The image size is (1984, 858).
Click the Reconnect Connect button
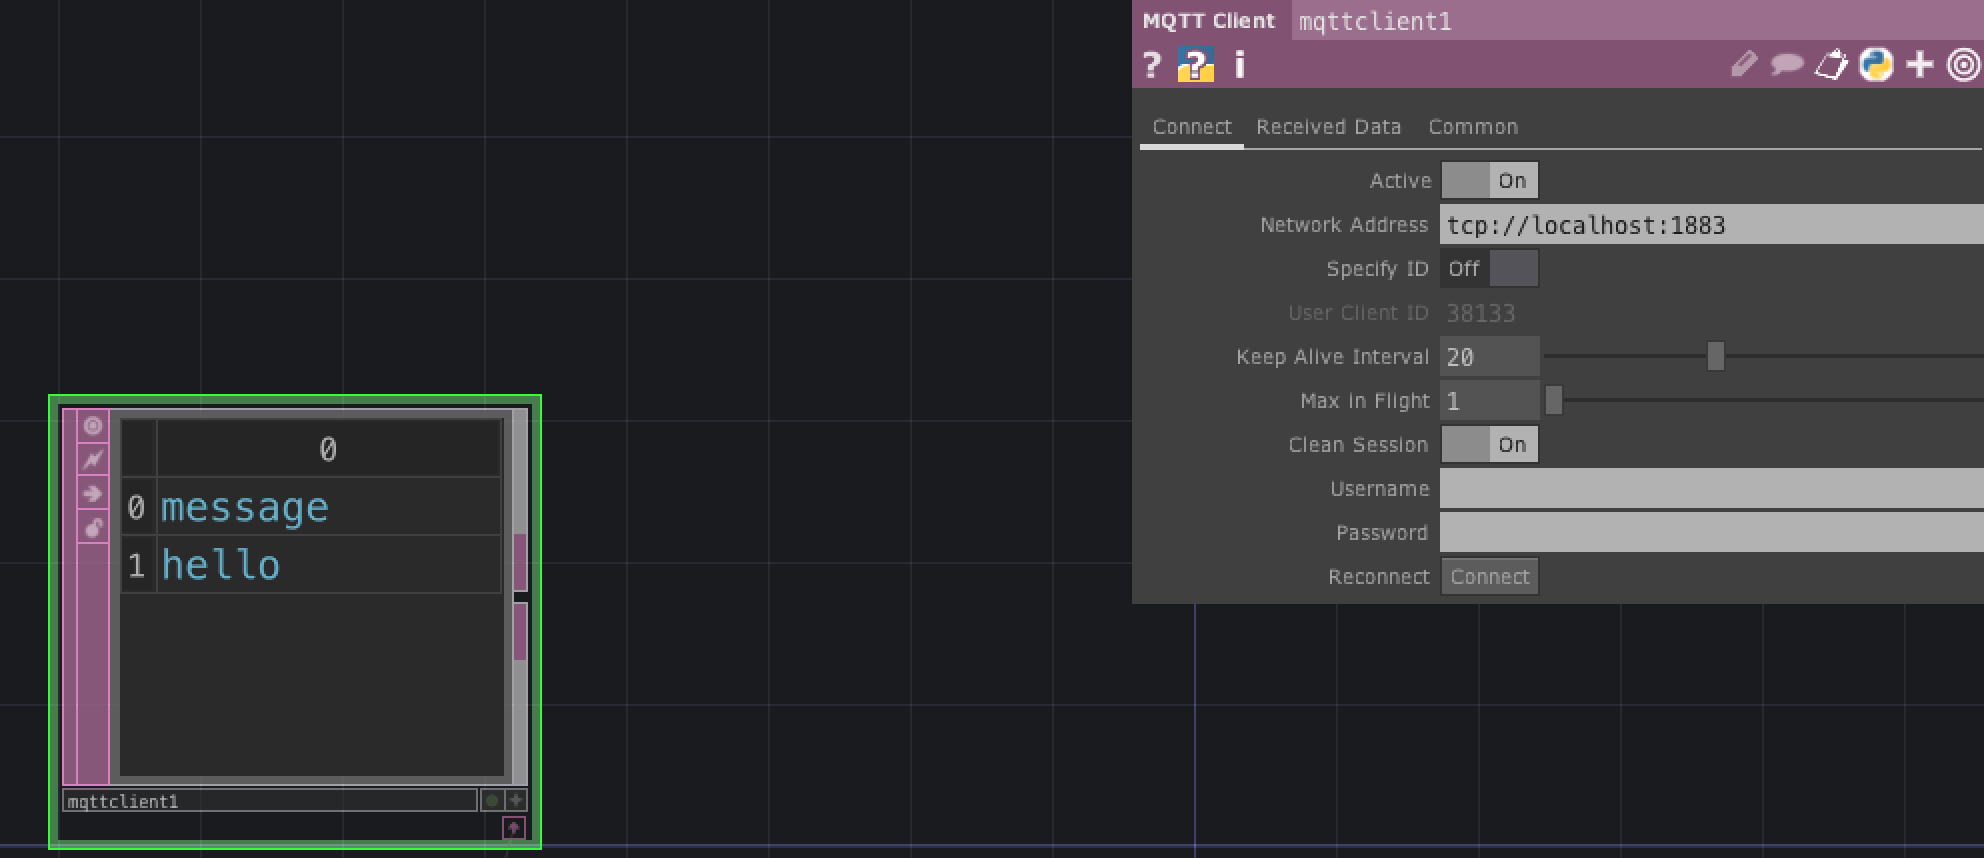coord(1489,577)
